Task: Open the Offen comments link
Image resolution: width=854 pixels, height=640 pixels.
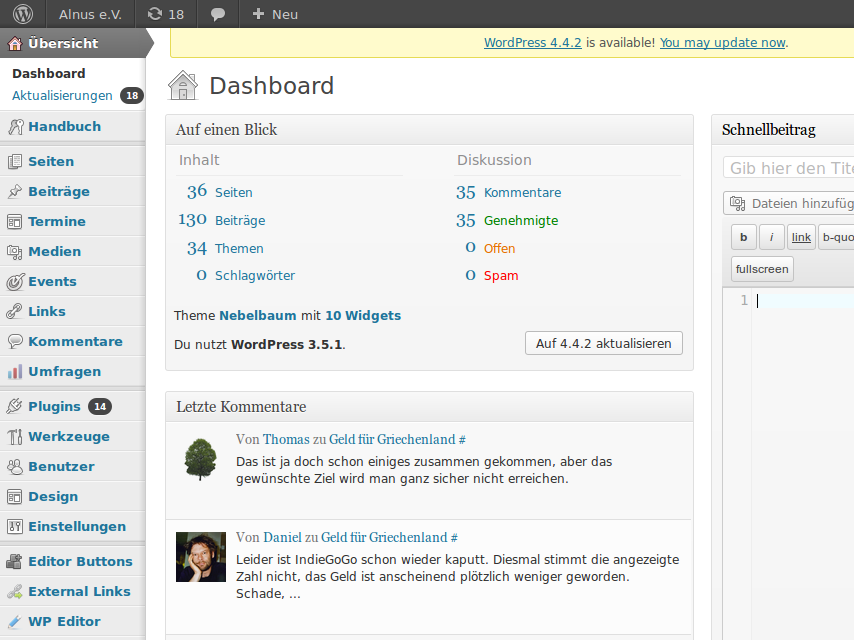Action: coord(499,248)
